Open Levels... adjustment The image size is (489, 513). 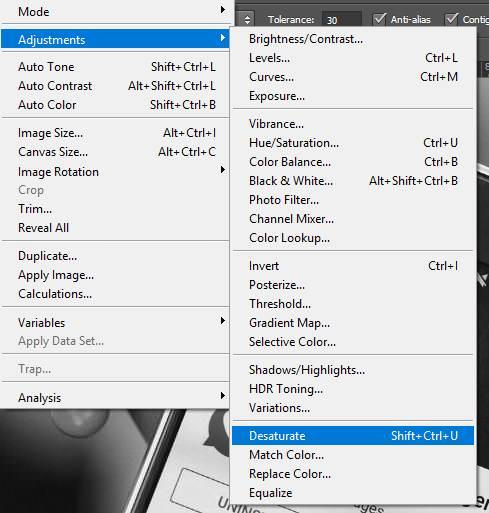click(x=353, y=58)
